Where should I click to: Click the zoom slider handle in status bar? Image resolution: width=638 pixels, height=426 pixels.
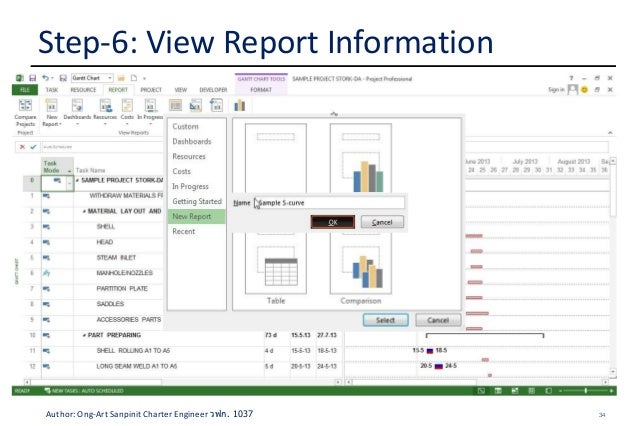[586, 391]
